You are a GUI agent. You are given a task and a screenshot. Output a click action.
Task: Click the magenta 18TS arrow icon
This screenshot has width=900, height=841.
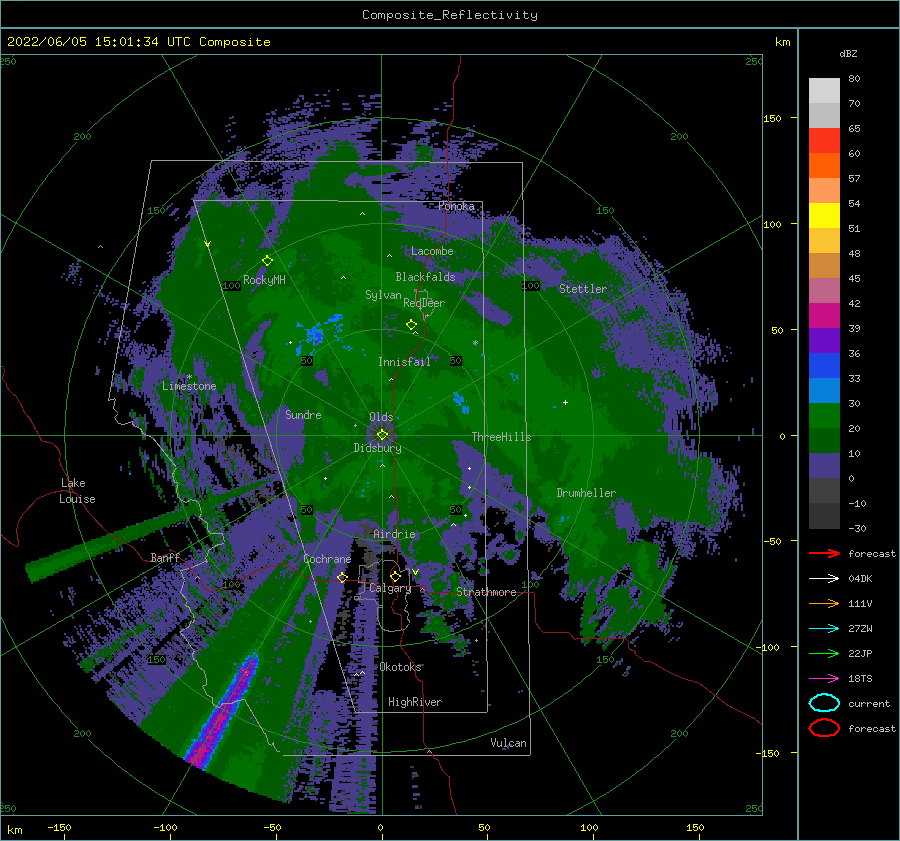pyautogui.click(x=824, y=679)
